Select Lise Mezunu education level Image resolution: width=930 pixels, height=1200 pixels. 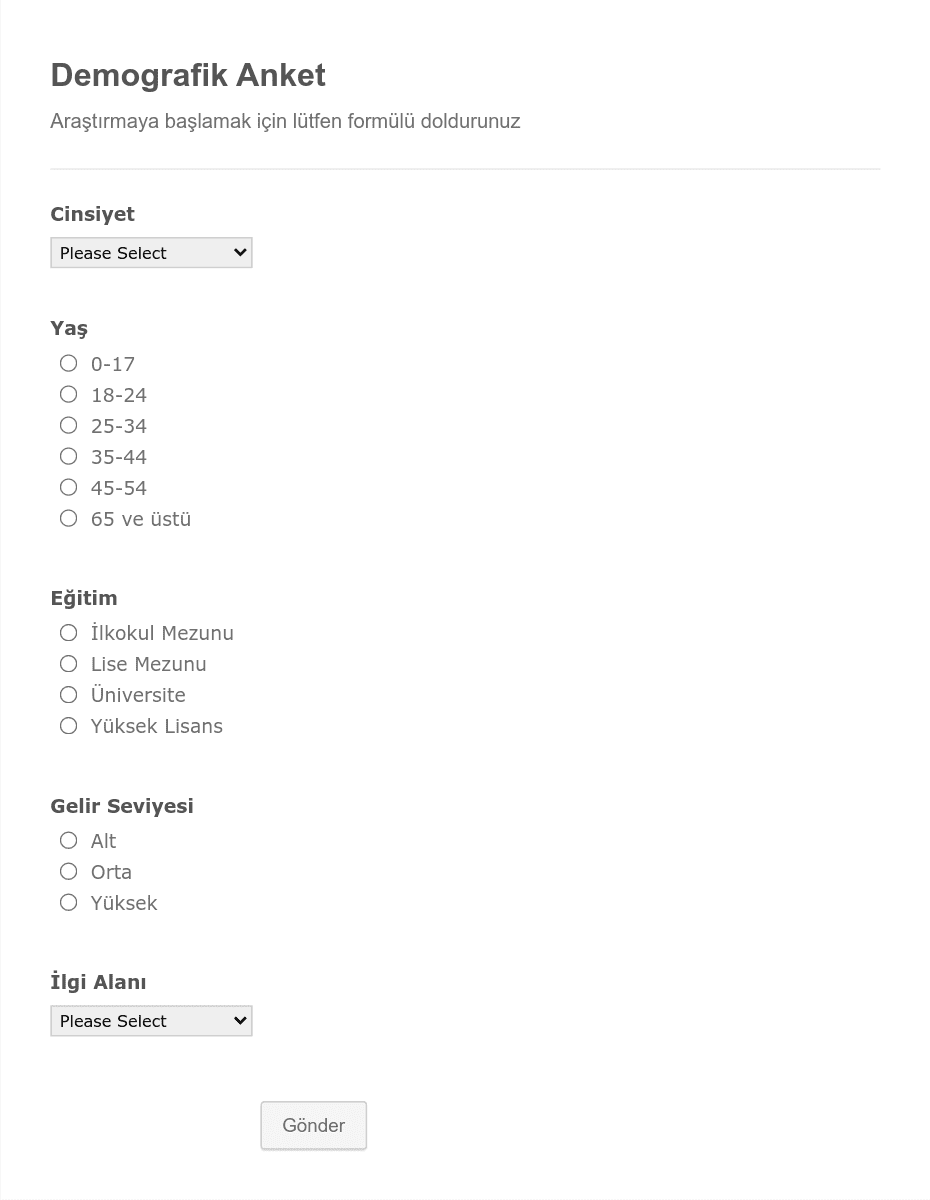(68, 663)
